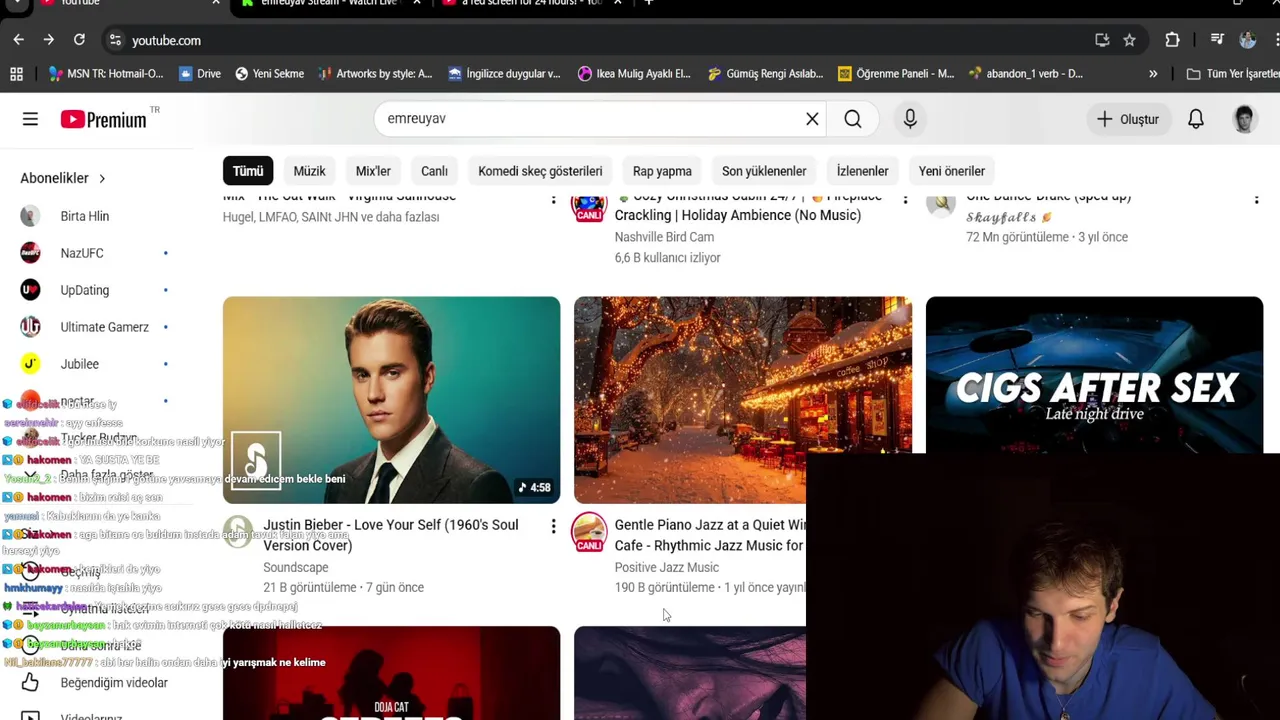Open the Cigs After Sex thumbnail

click(1094, 375)
